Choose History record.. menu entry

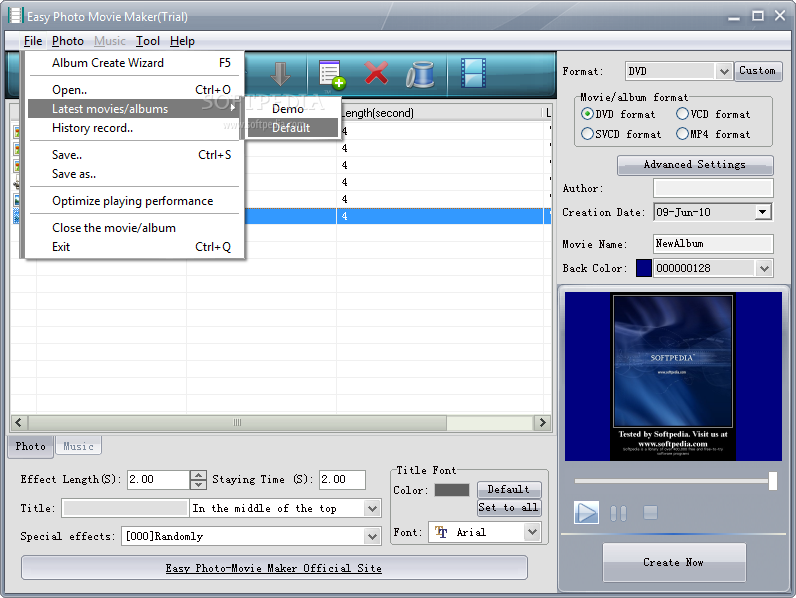134,128
